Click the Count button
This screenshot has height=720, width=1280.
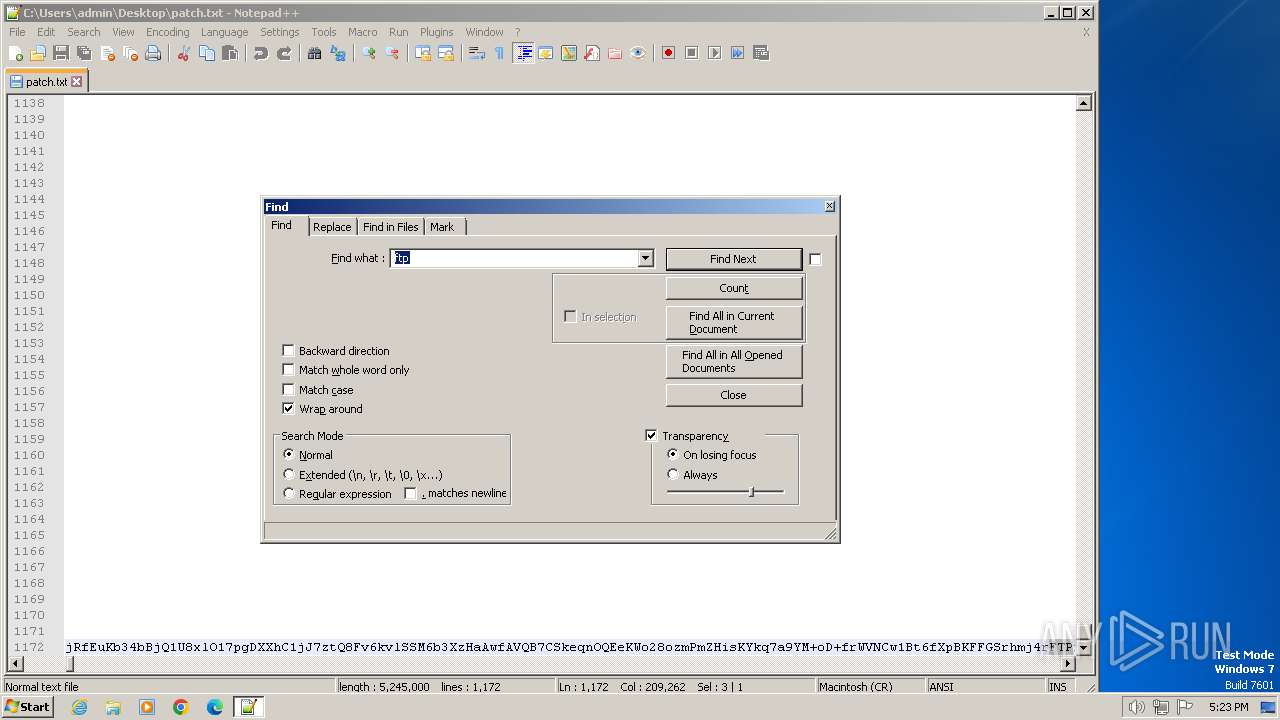click(733, 288)
